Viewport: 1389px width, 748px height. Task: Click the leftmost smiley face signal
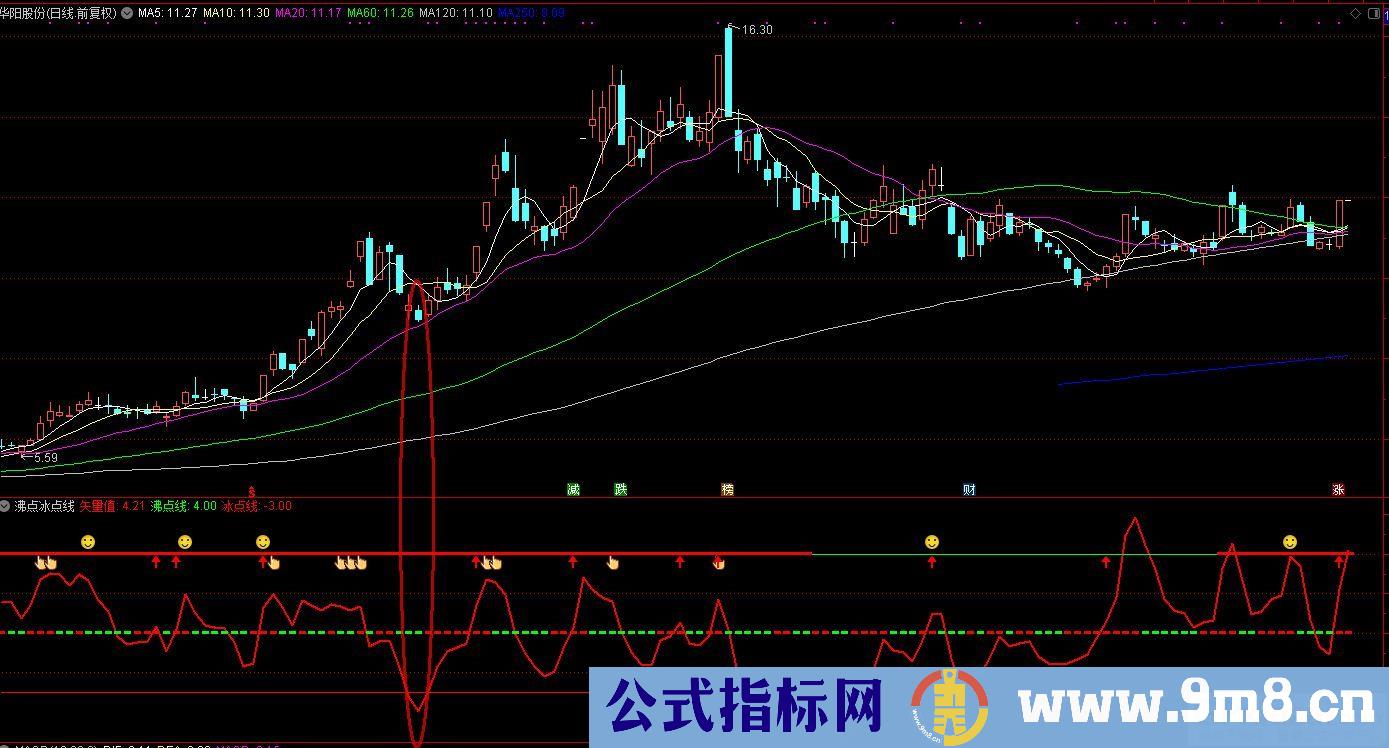point(88,542)
